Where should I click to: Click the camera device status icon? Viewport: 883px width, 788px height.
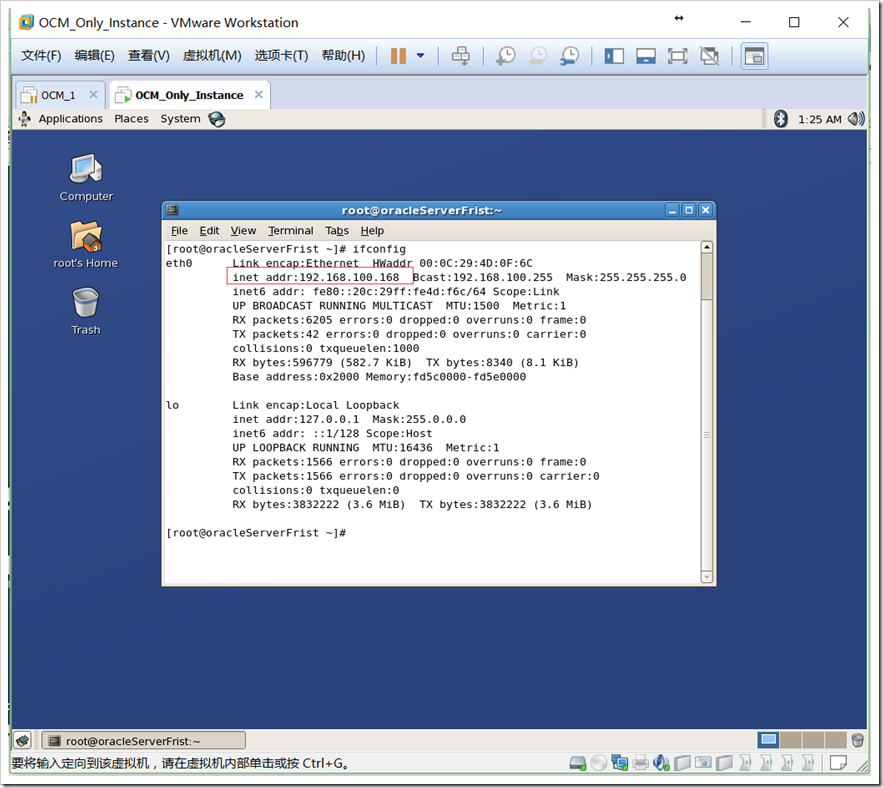[x=703, y=763]
